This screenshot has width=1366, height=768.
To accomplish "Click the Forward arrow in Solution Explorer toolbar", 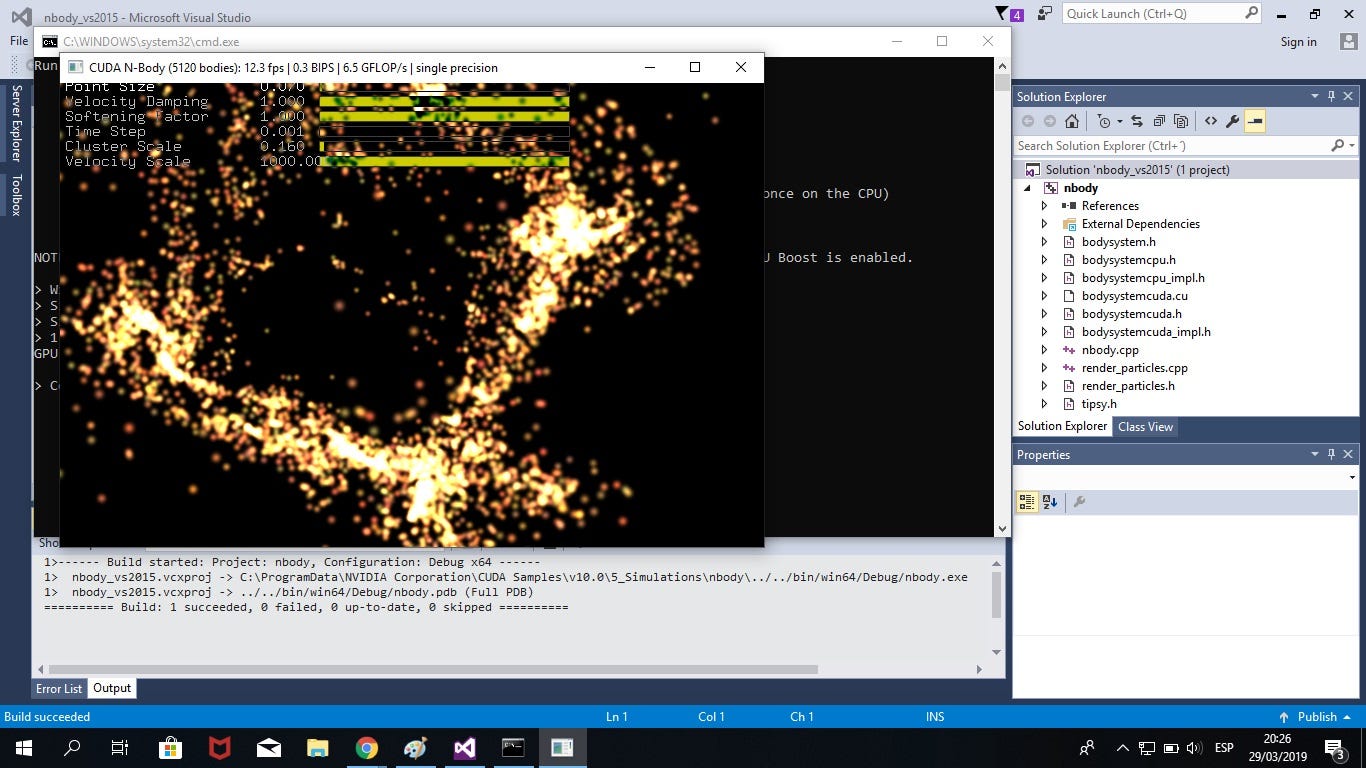I will 1050,121.
